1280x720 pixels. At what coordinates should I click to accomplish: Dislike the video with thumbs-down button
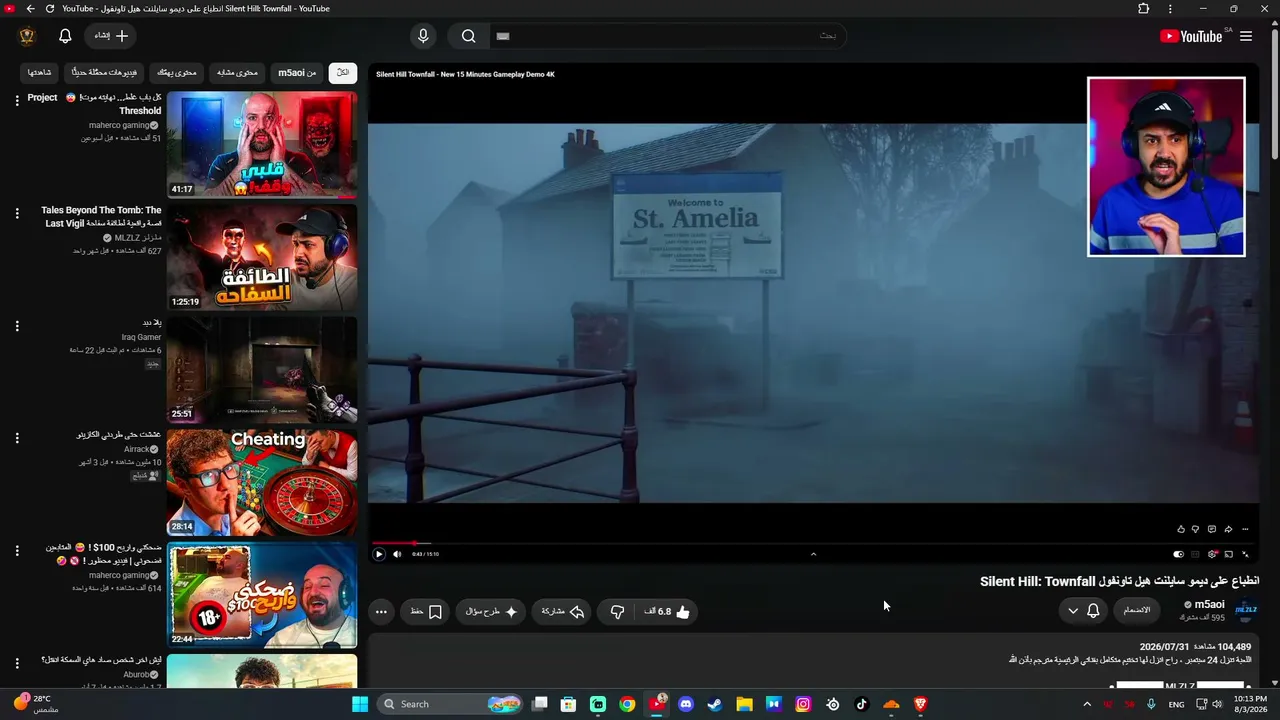(618, 612)
